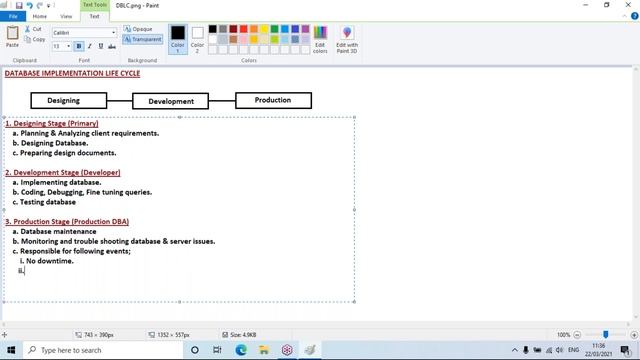Pick the lime green color swatch
Screen dimensions: 640x360
275,39
